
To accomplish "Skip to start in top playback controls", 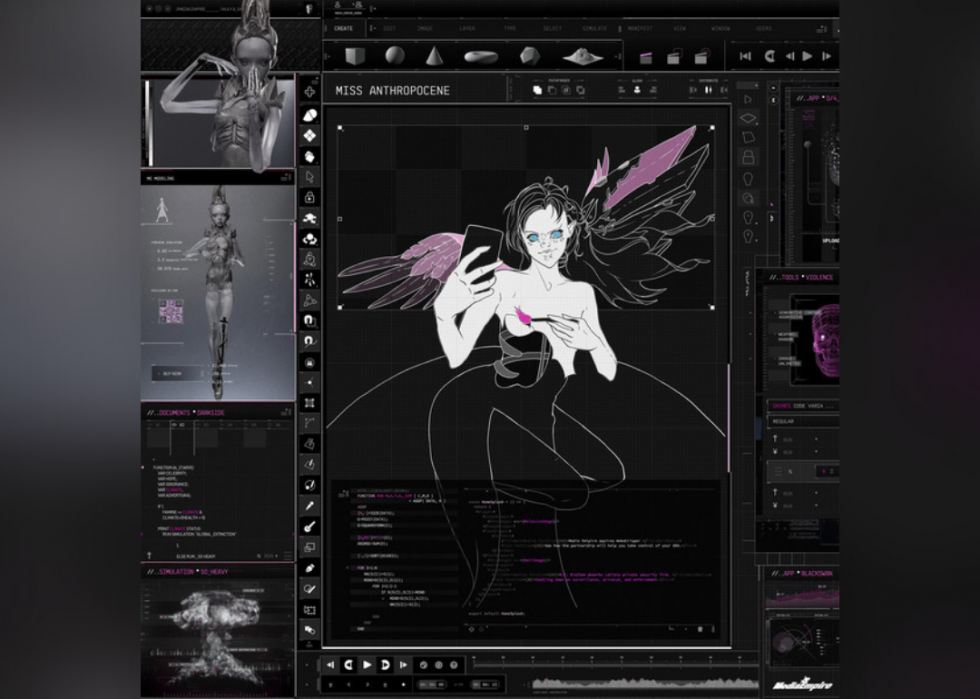I will (x=746, y=56).
